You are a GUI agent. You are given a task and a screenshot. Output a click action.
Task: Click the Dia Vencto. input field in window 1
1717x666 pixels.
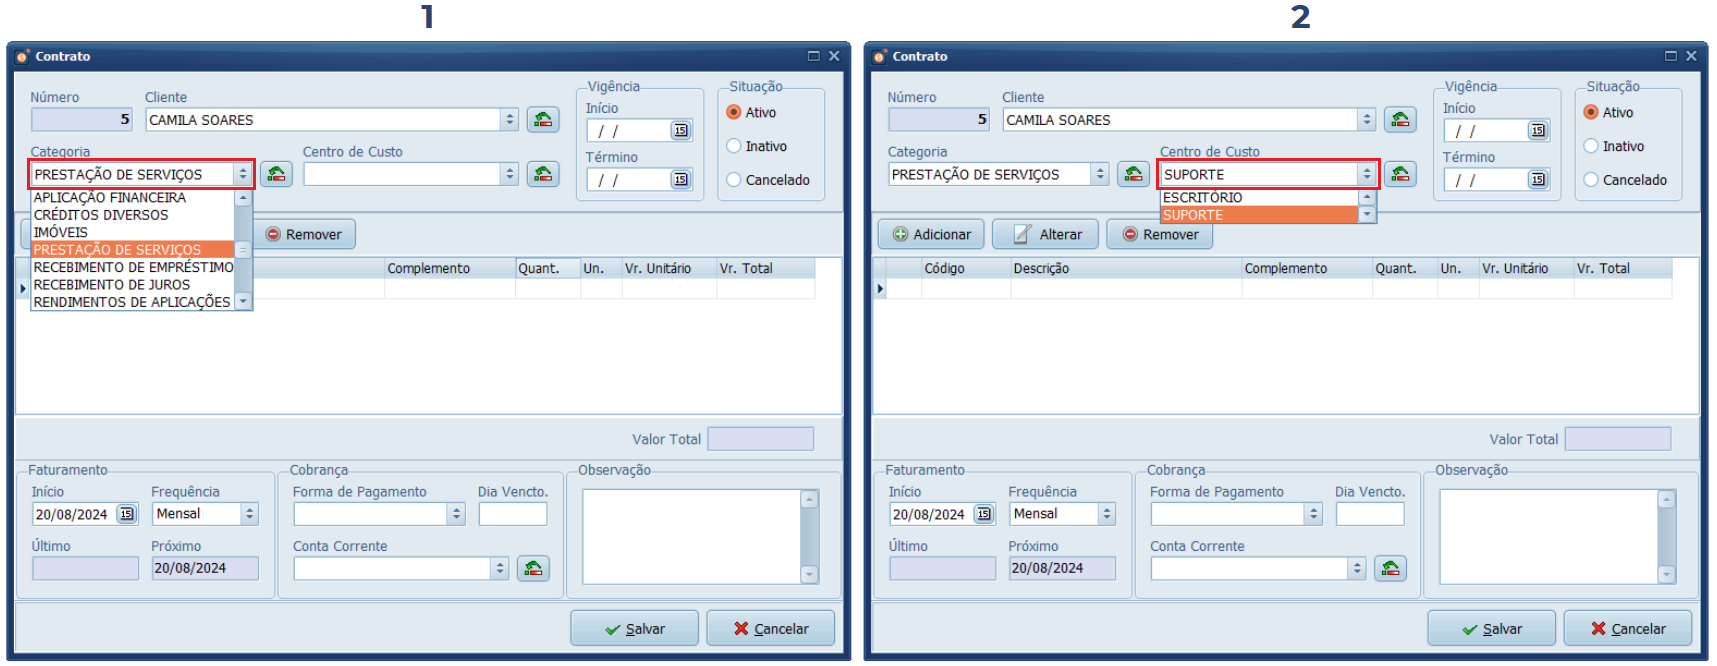tap(512, 514)
